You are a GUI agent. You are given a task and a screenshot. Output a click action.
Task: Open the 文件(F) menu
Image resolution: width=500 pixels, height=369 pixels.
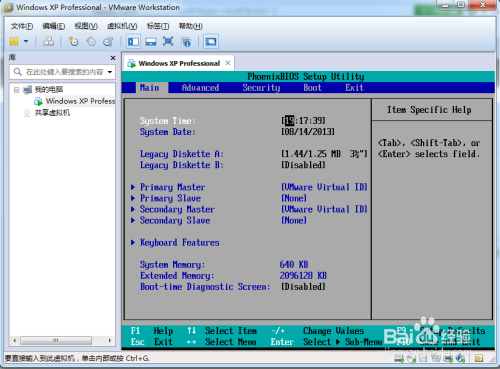click(22, 26)
